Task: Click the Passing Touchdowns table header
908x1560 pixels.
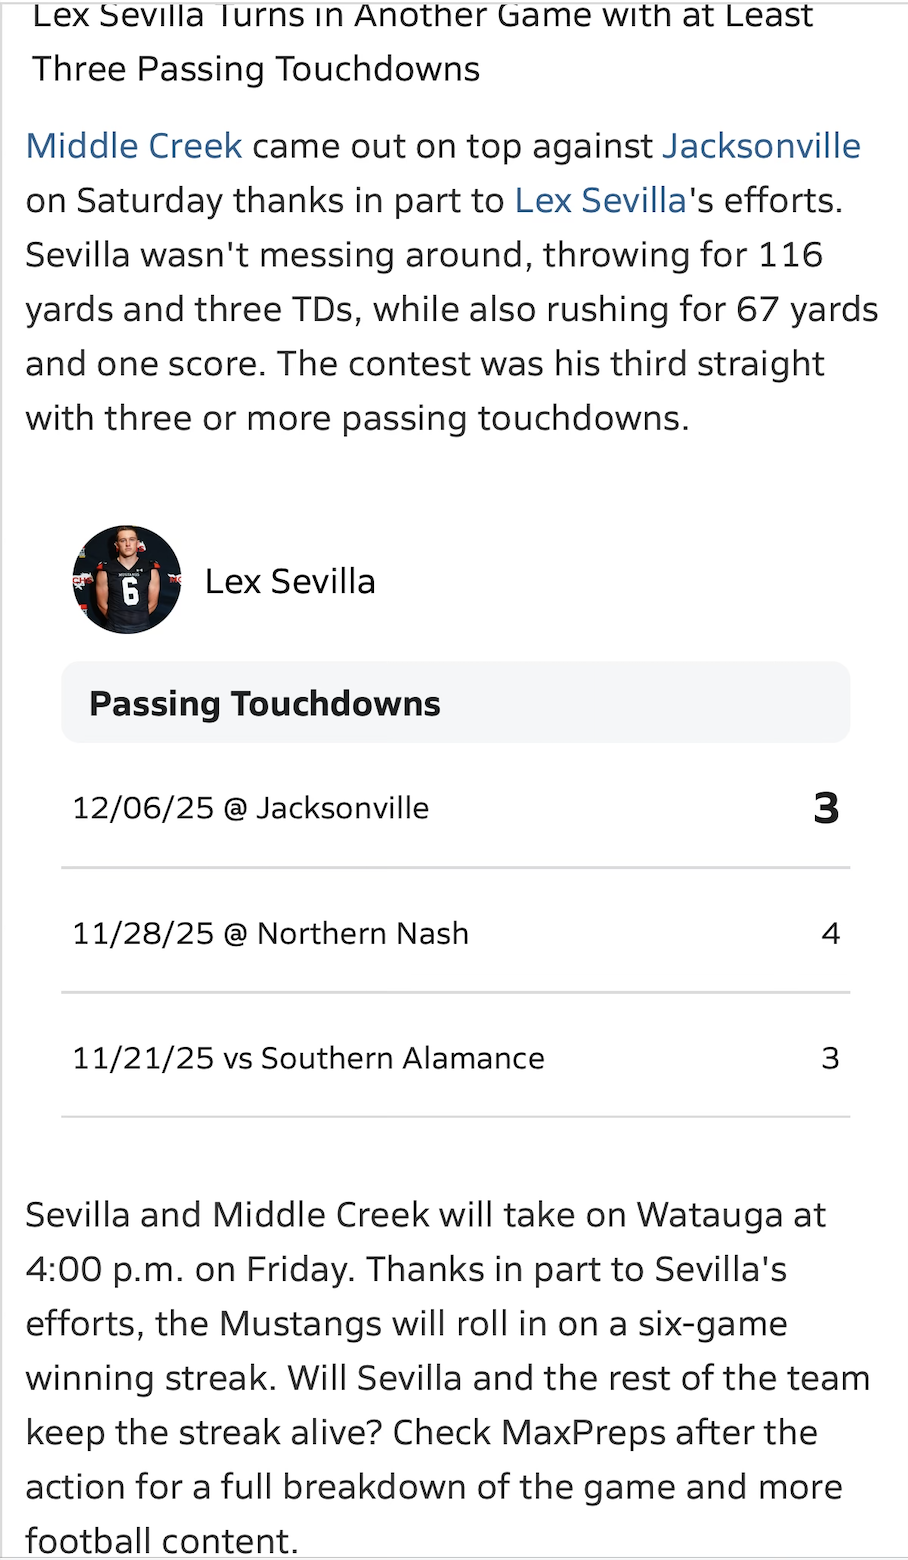Action: [265, 703]
